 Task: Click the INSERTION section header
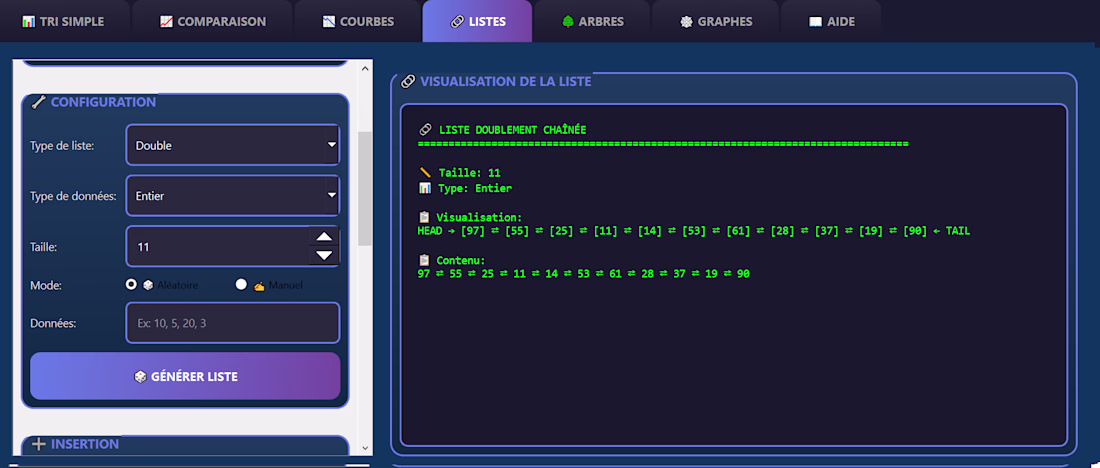click(x=85, y=444)
